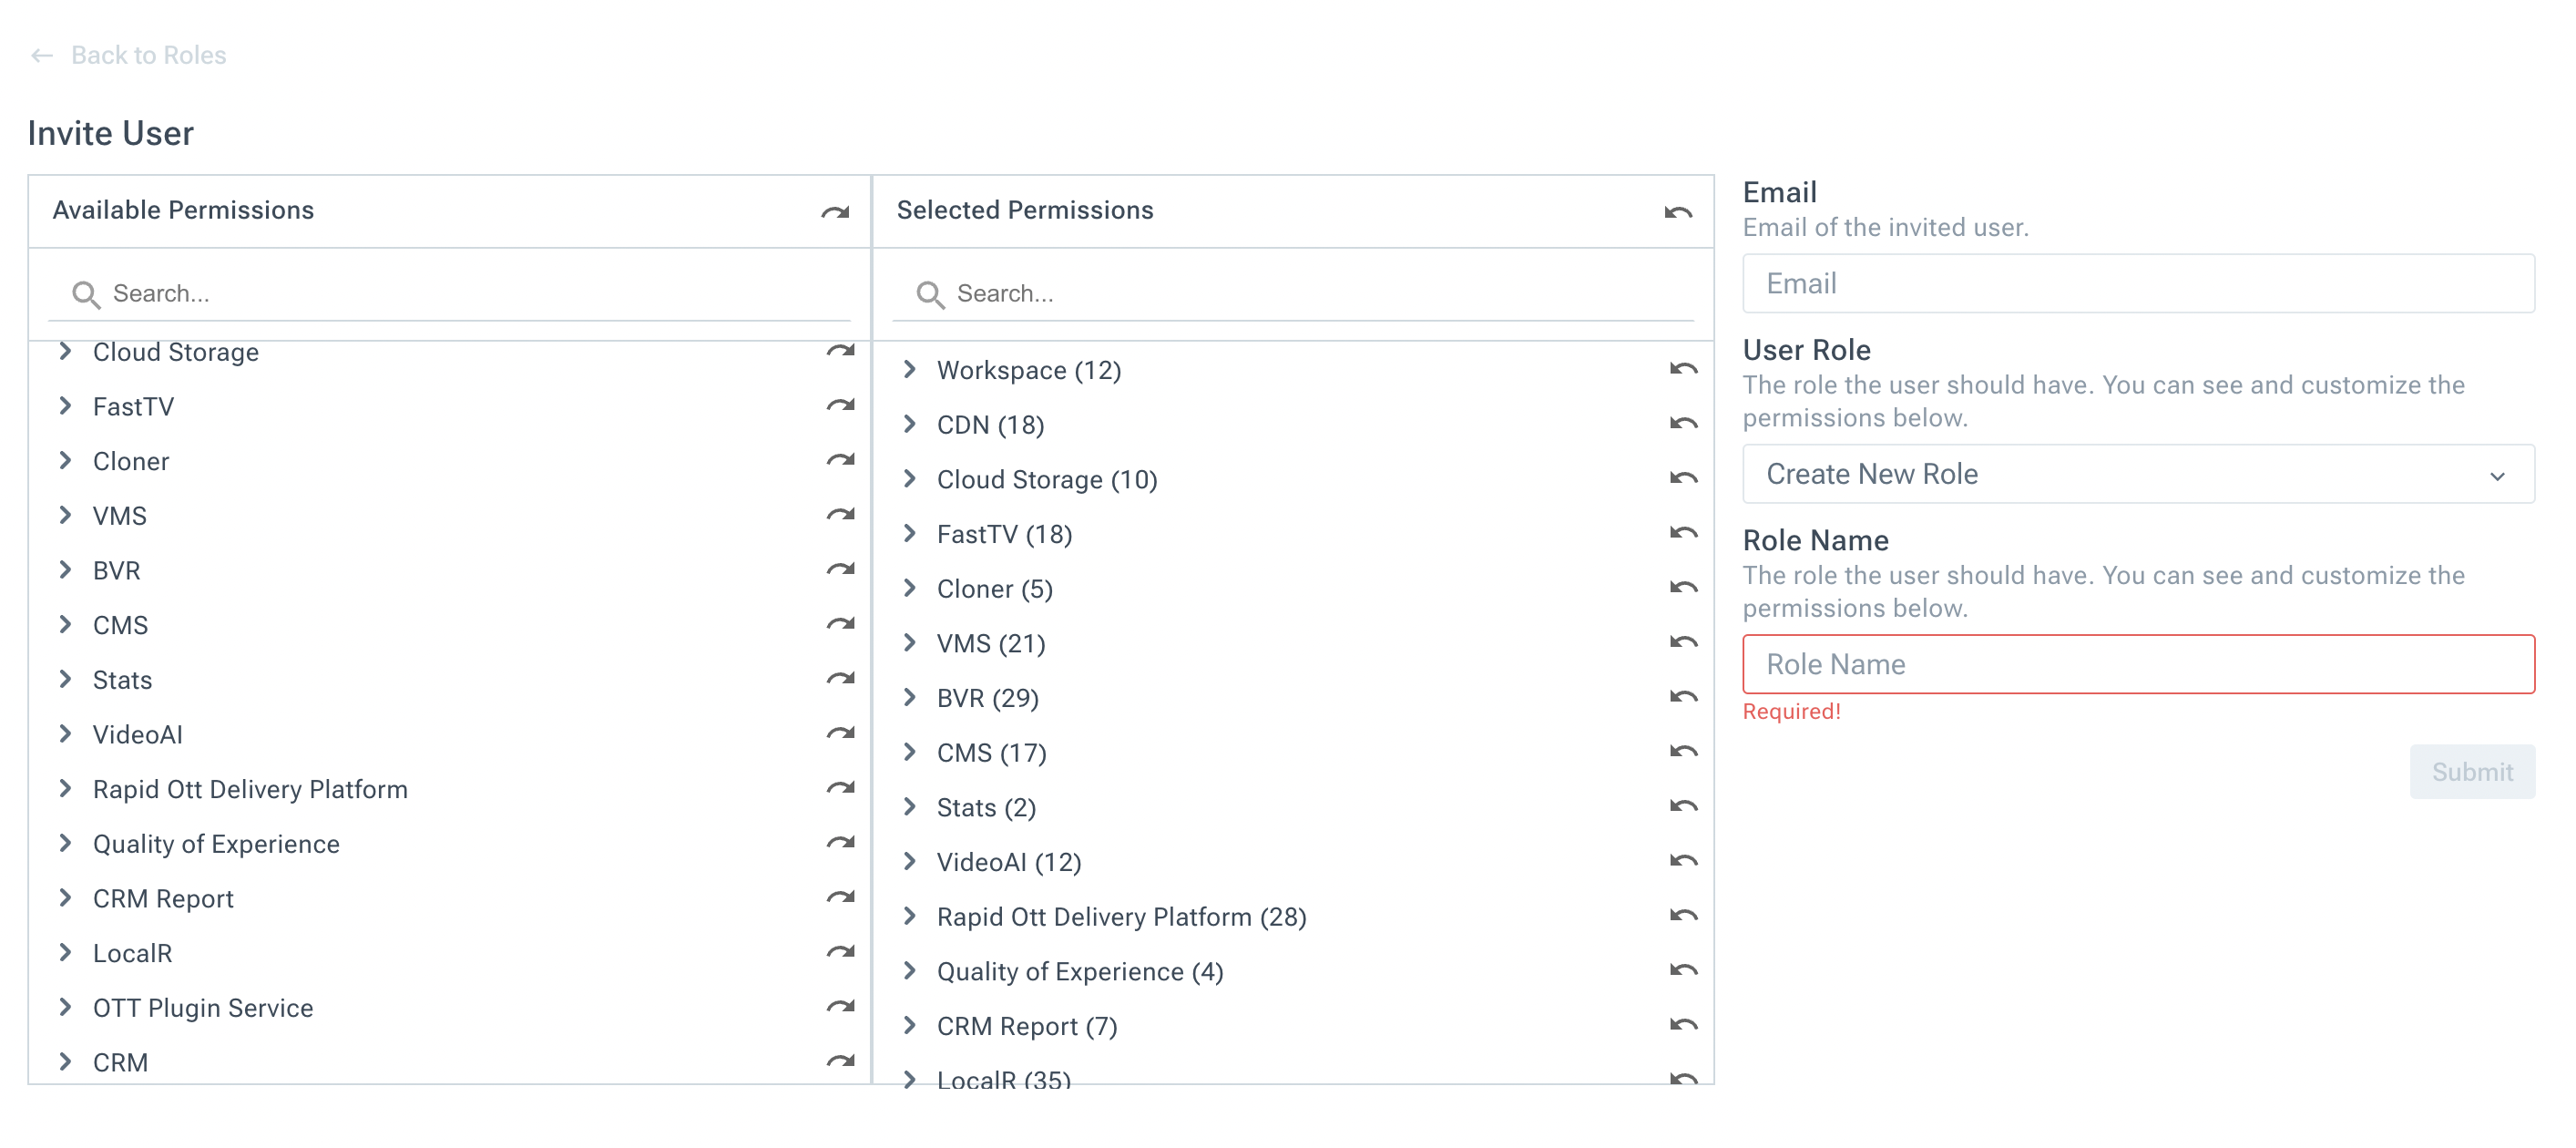Image resolution: width=2576 pixels, height=1148 pixels.
Task: Remove Stats (2) with its undo arrow
Action: pyautogui.click(x=1684, y=807)
